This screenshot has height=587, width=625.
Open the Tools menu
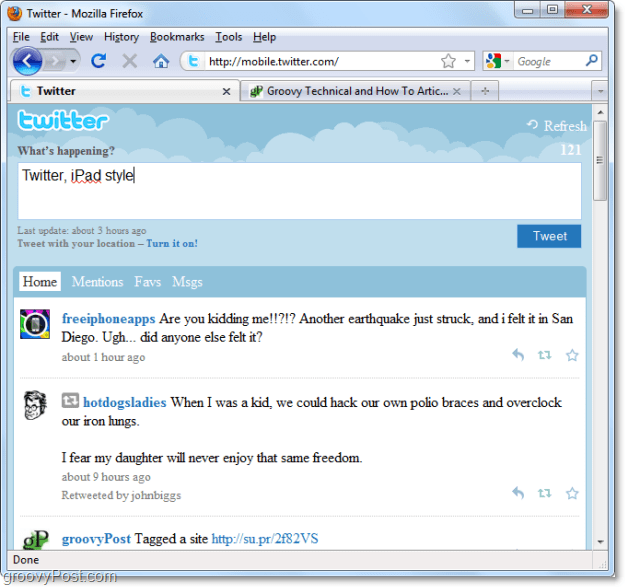[229, 37]
